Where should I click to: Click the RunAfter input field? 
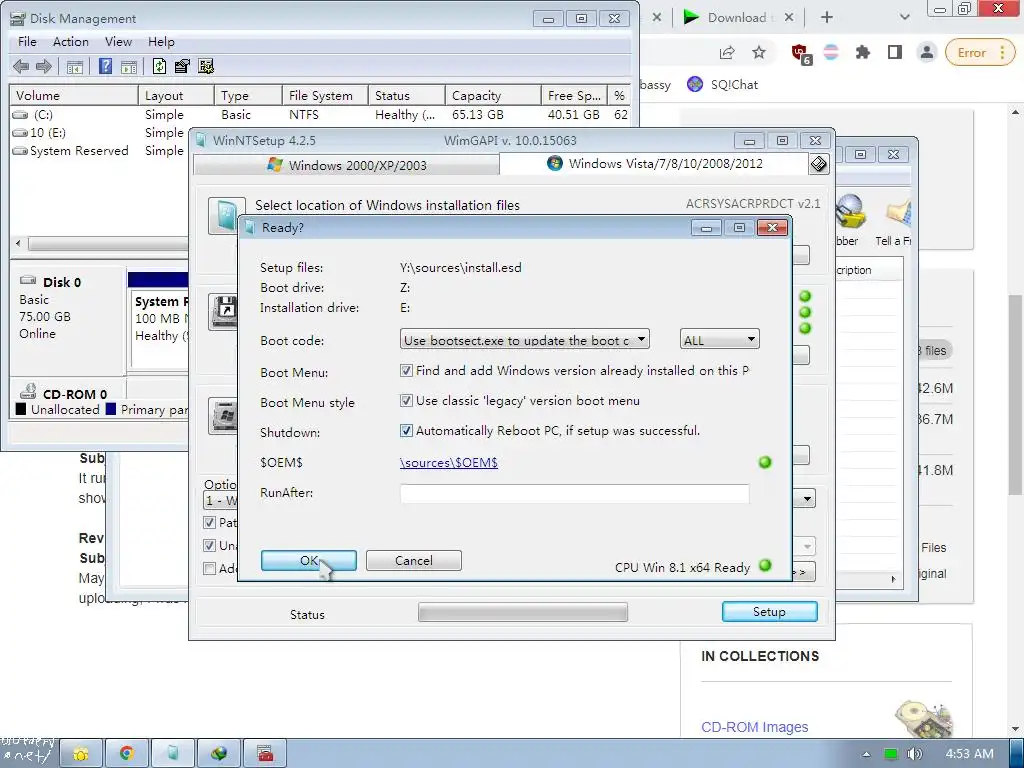click(575, 493)
